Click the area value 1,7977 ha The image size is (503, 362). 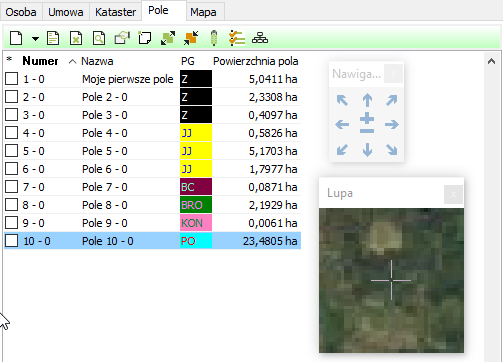point(273,169)
